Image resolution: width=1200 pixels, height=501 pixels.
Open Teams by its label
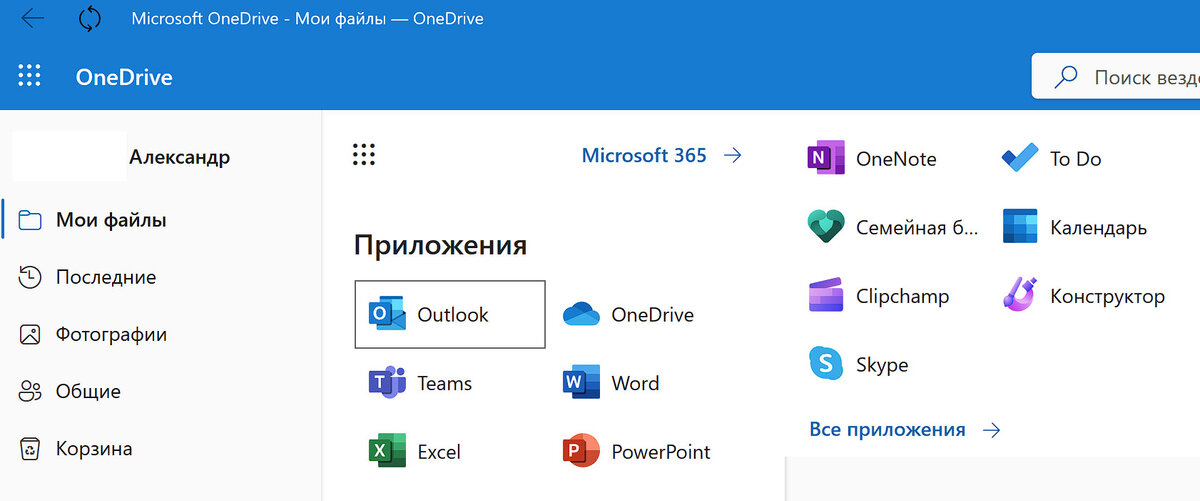pyautogui.click(x=444, y=383)
